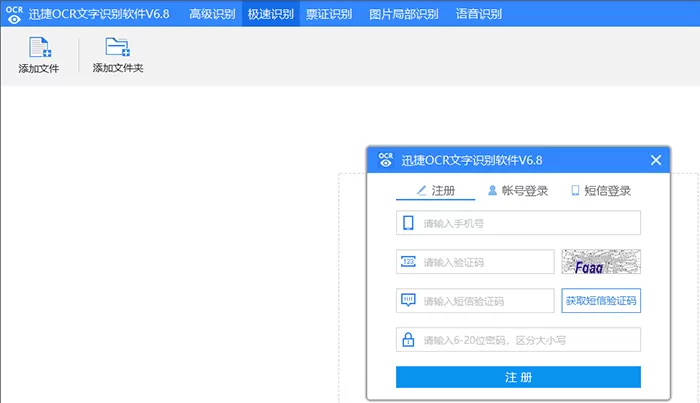Screen dimensions: 700x403
Task: Click the 迅捷OCR文字识别软件V6.8 main window title
Action: pyautogui.click(x=99, y=14)
